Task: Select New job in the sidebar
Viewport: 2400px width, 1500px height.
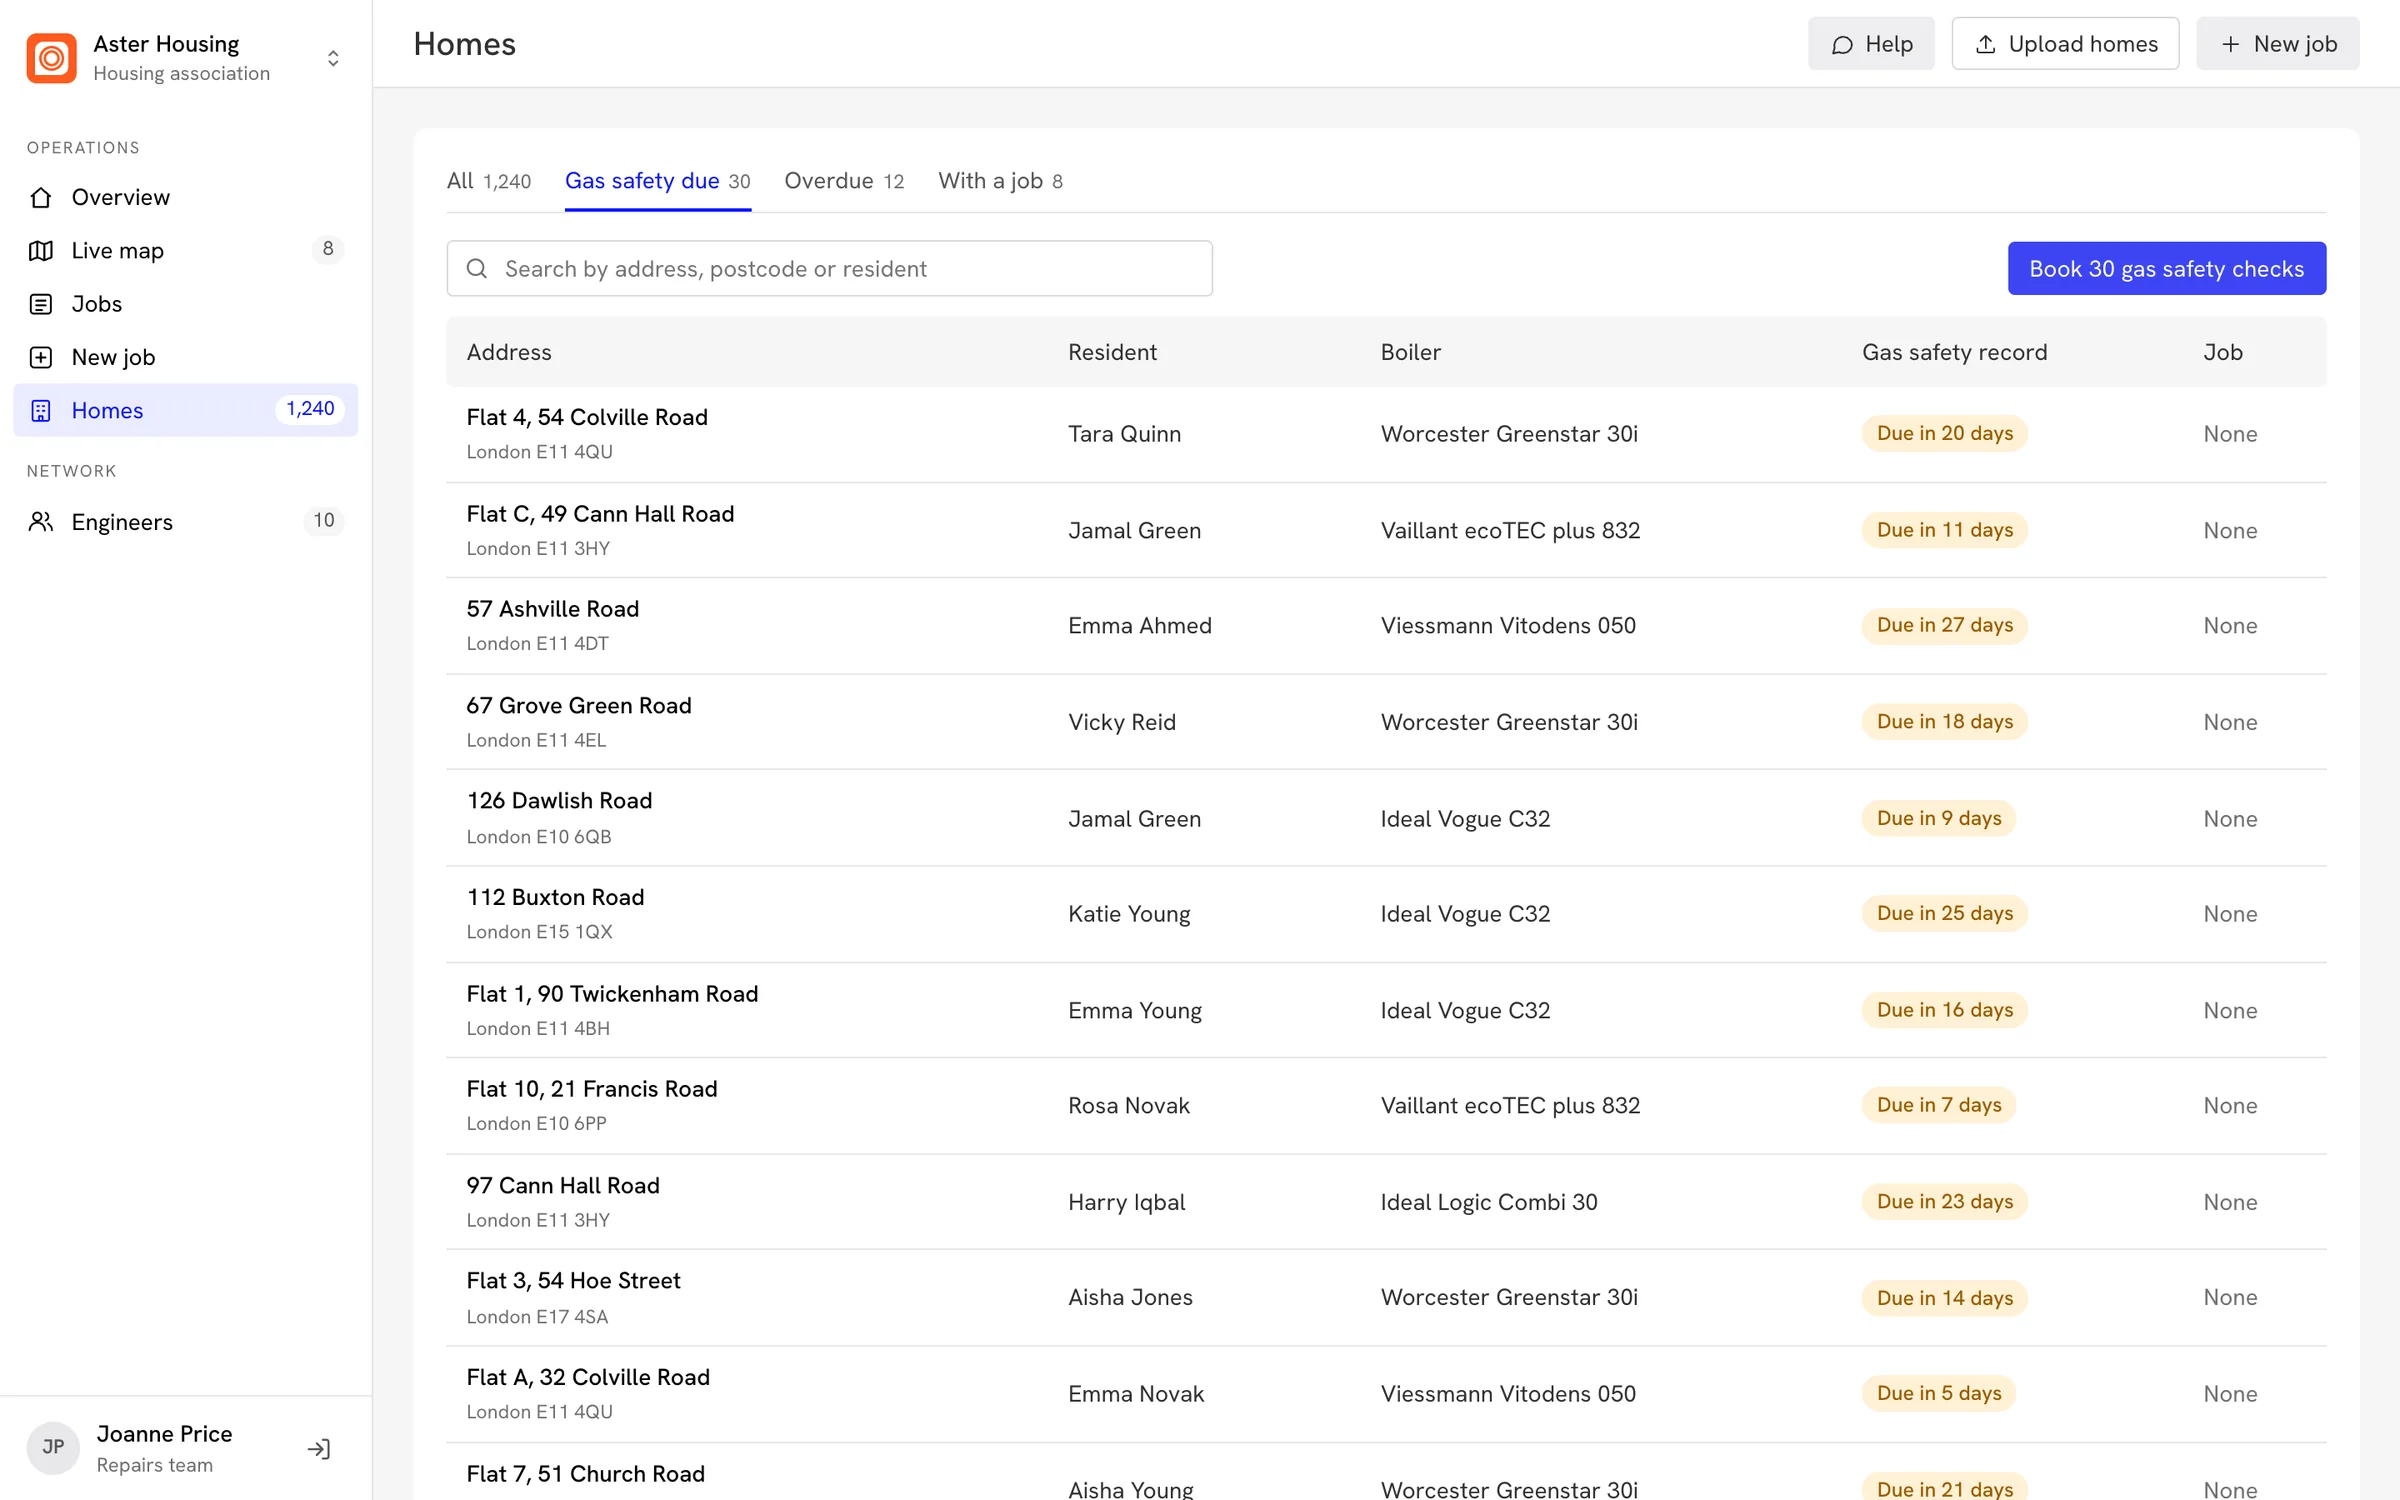Action: (186, 357)
